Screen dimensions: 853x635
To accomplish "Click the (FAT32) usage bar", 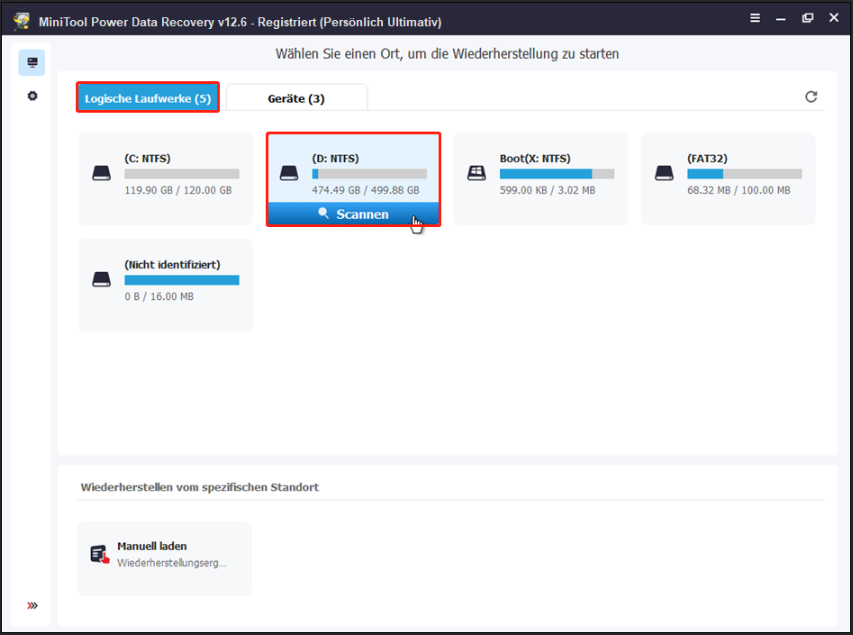I will (745, 174).
